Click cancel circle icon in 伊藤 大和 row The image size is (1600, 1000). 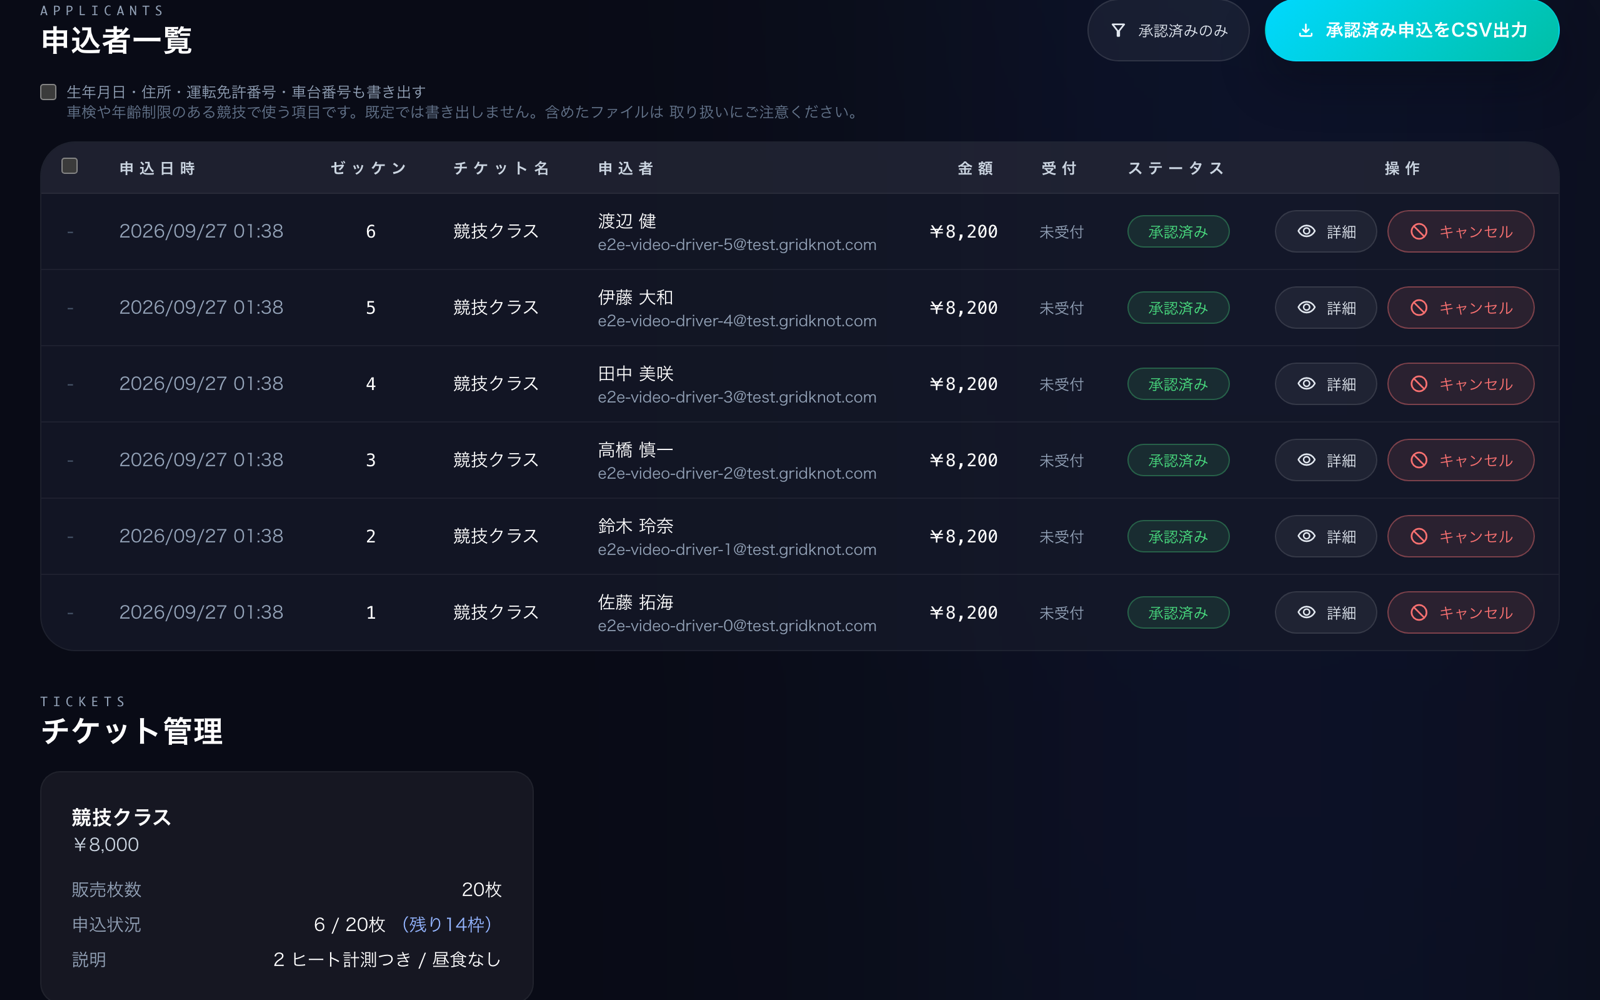(1419, 308)
